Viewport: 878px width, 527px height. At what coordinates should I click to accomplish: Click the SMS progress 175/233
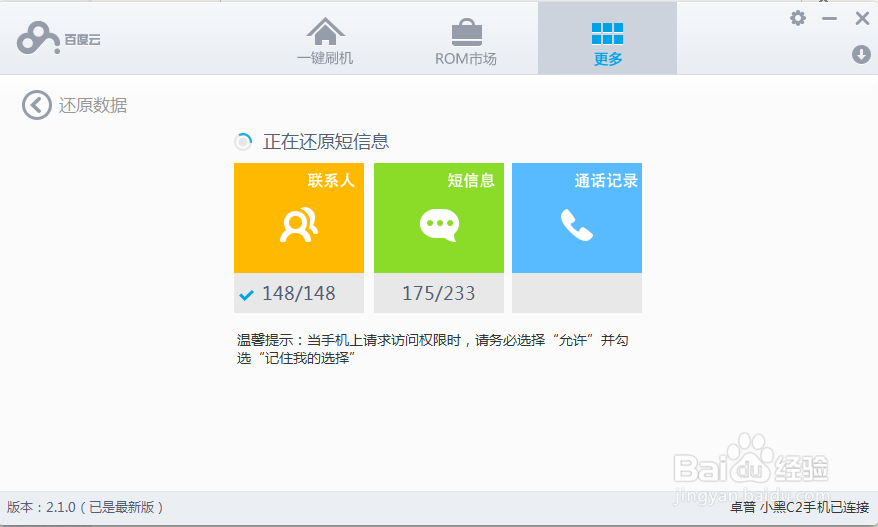[x=438, y=293]
